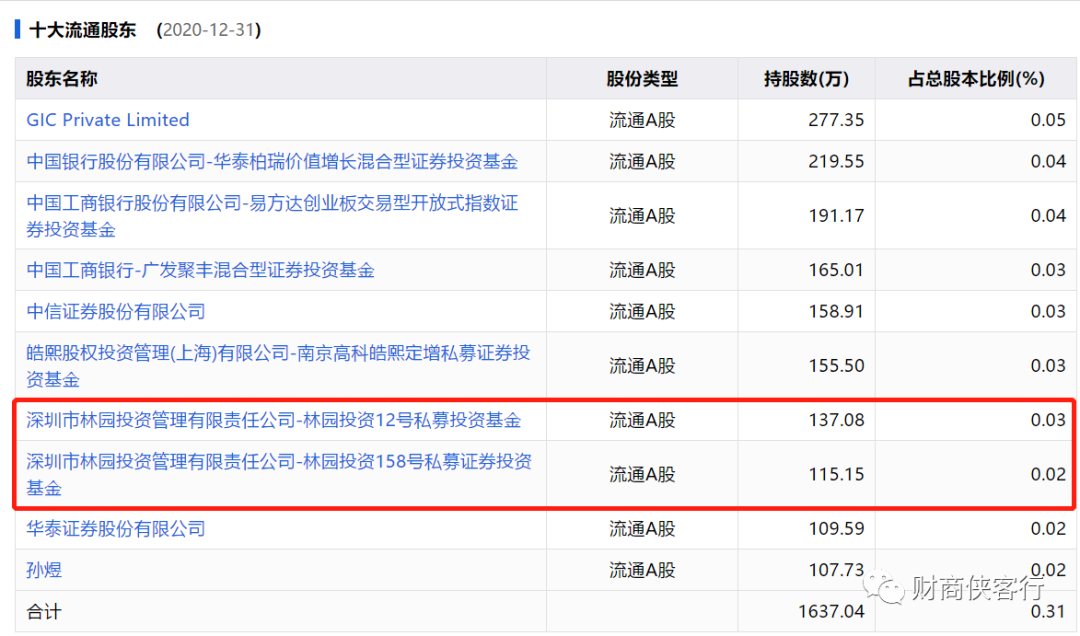1080x636 pixels.
Task: Select the holding value 165.01
Action: [x=836, y=270]
